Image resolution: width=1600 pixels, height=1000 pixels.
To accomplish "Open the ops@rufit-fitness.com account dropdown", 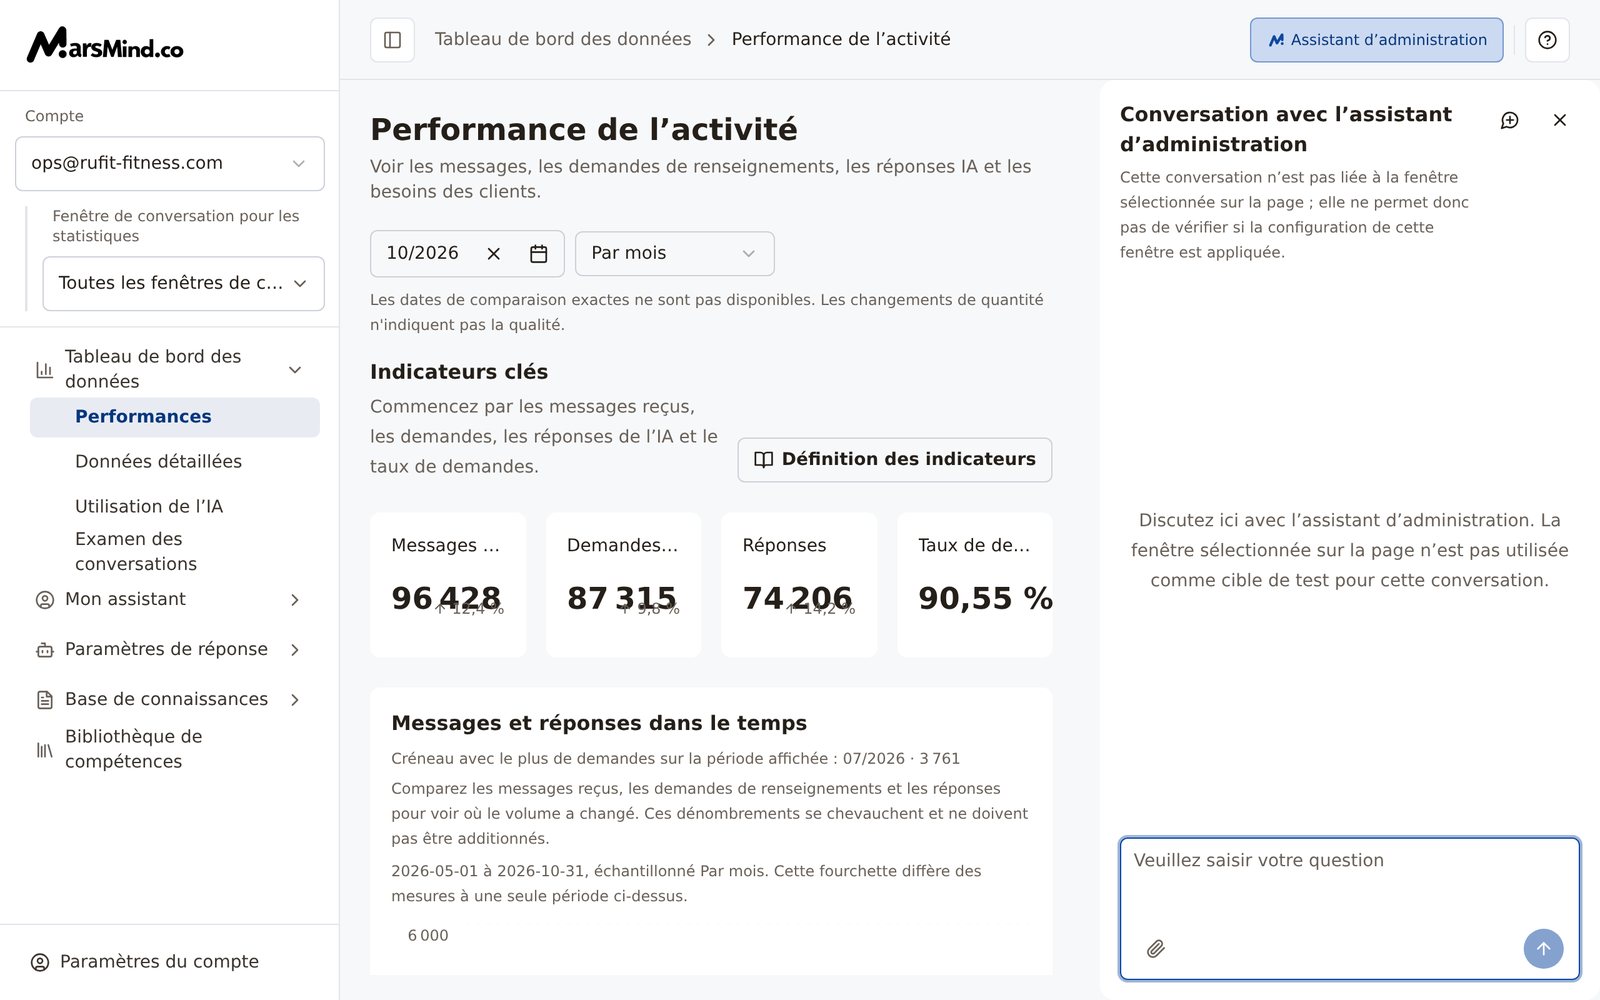I will (x=170, y=164).
